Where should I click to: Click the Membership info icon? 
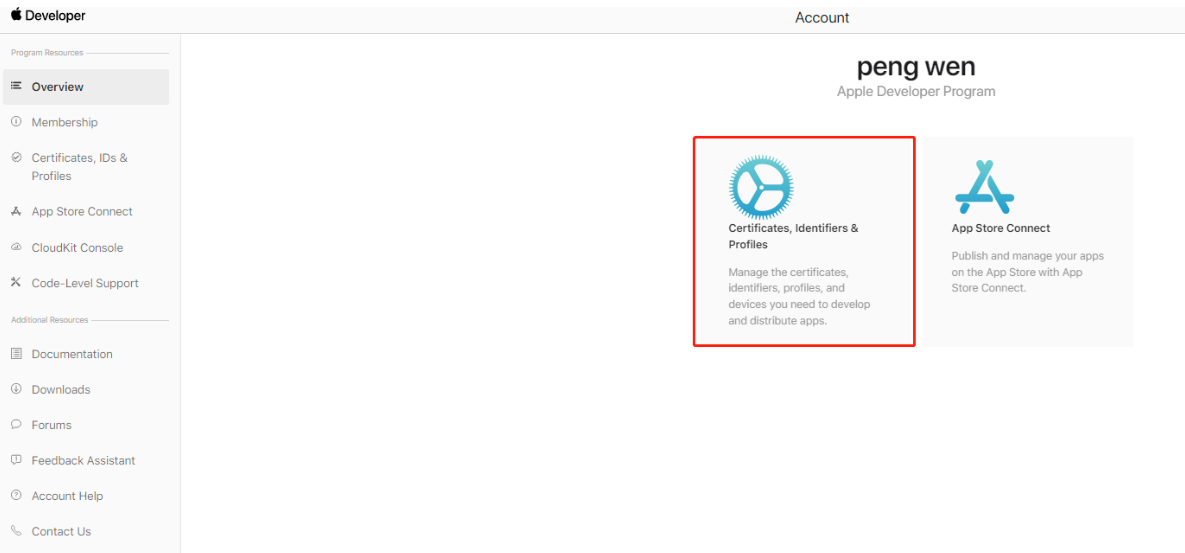16,122
